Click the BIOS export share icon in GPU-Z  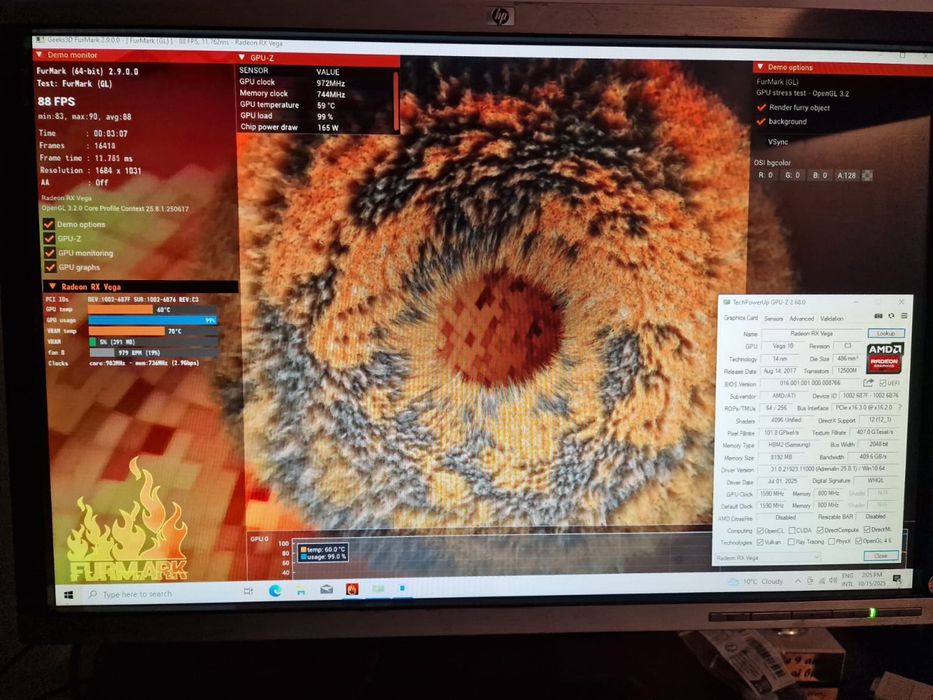tap(868, 383)
